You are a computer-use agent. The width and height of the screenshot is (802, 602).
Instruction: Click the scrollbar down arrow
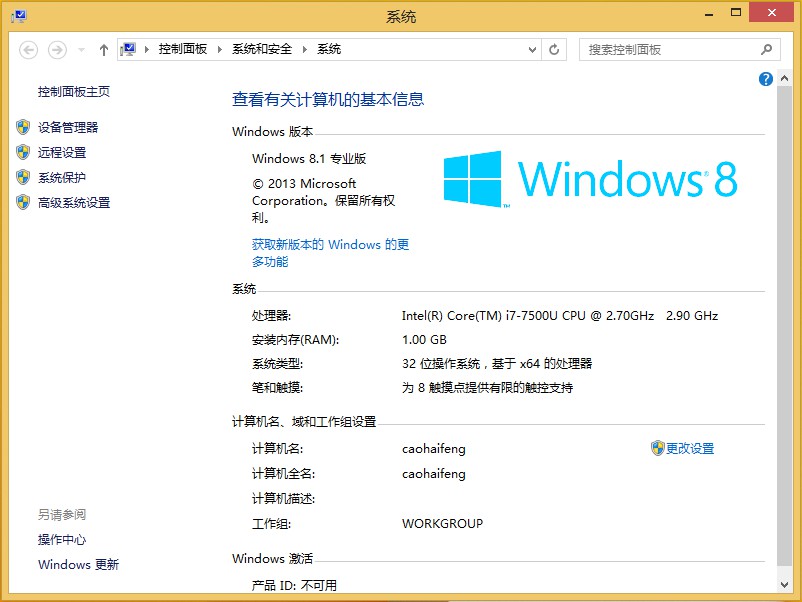point(784,585)
